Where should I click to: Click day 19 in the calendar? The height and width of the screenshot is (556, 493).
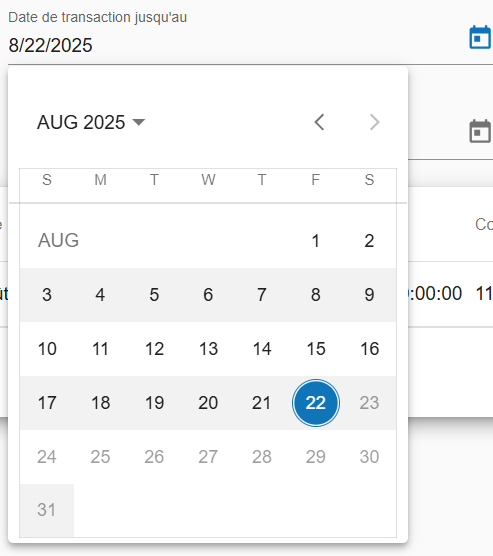tap(154, 403)
